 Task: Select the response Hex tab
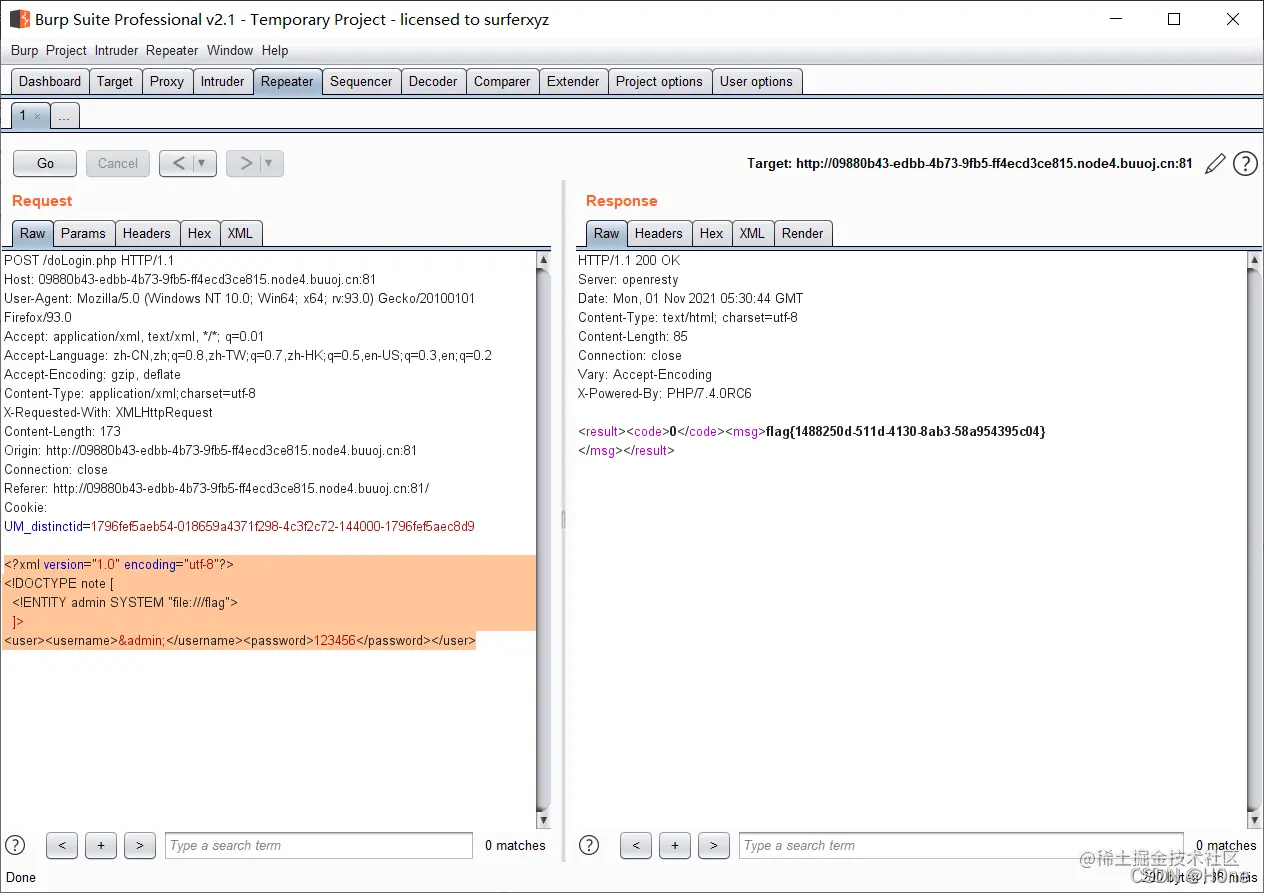click(712, 233)
